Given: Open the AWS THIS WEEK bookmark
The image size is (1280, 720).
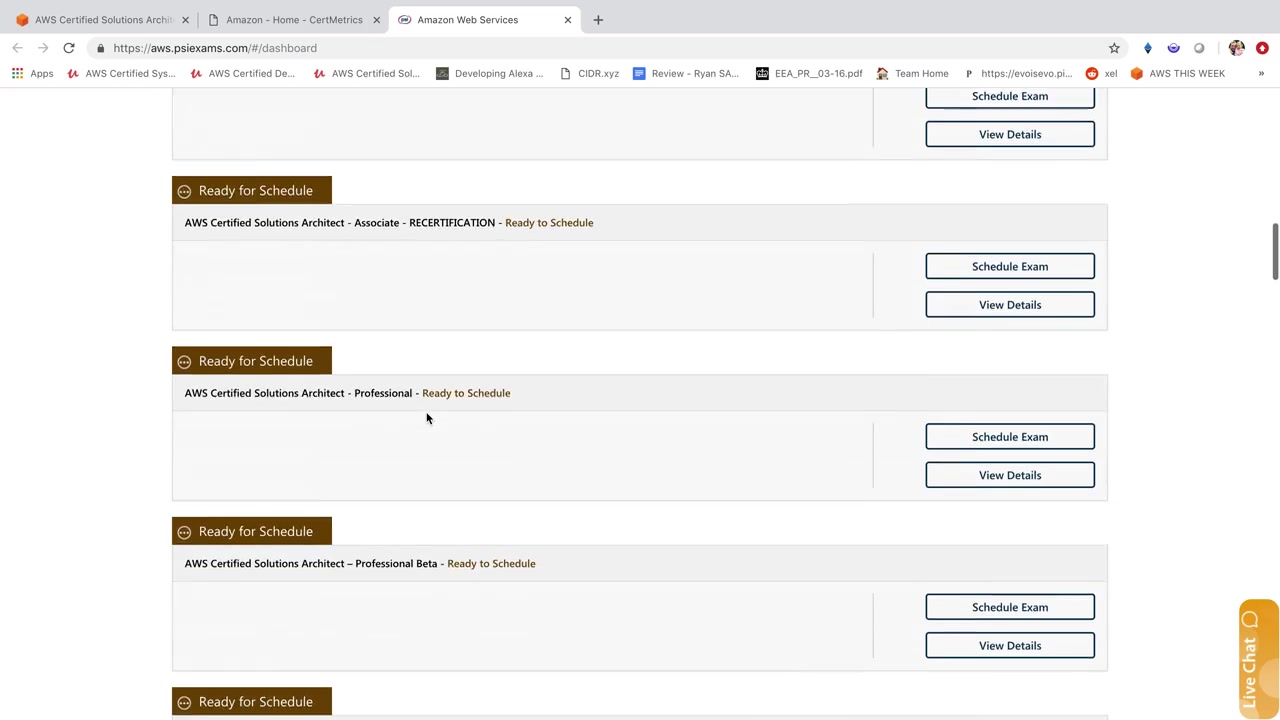Looking at the screenshot, I should point(1178,73).
